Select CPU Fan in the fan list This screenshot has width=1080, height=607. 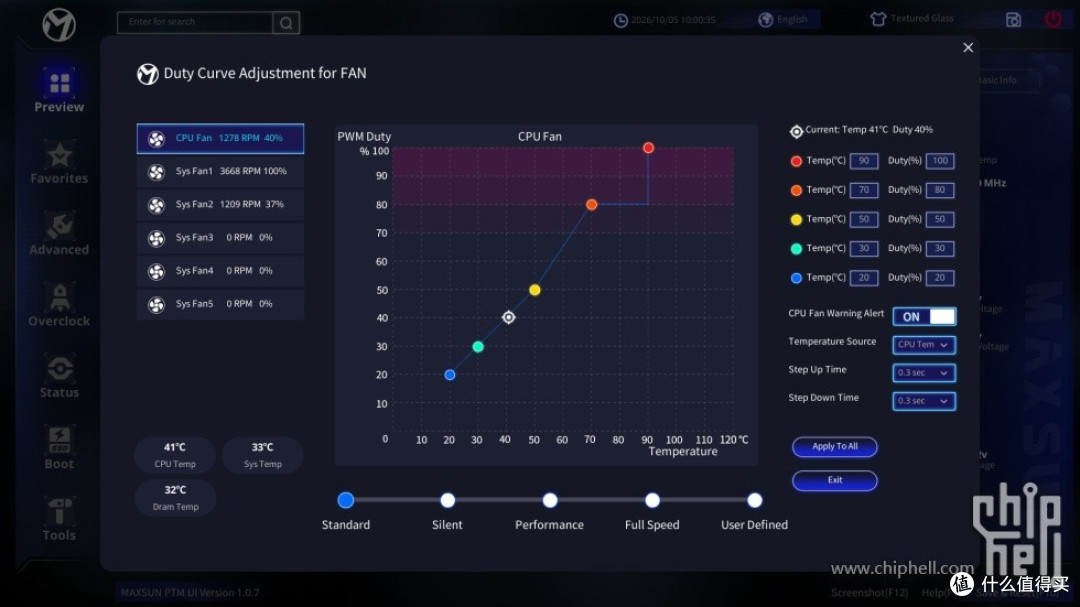[220, 138]
